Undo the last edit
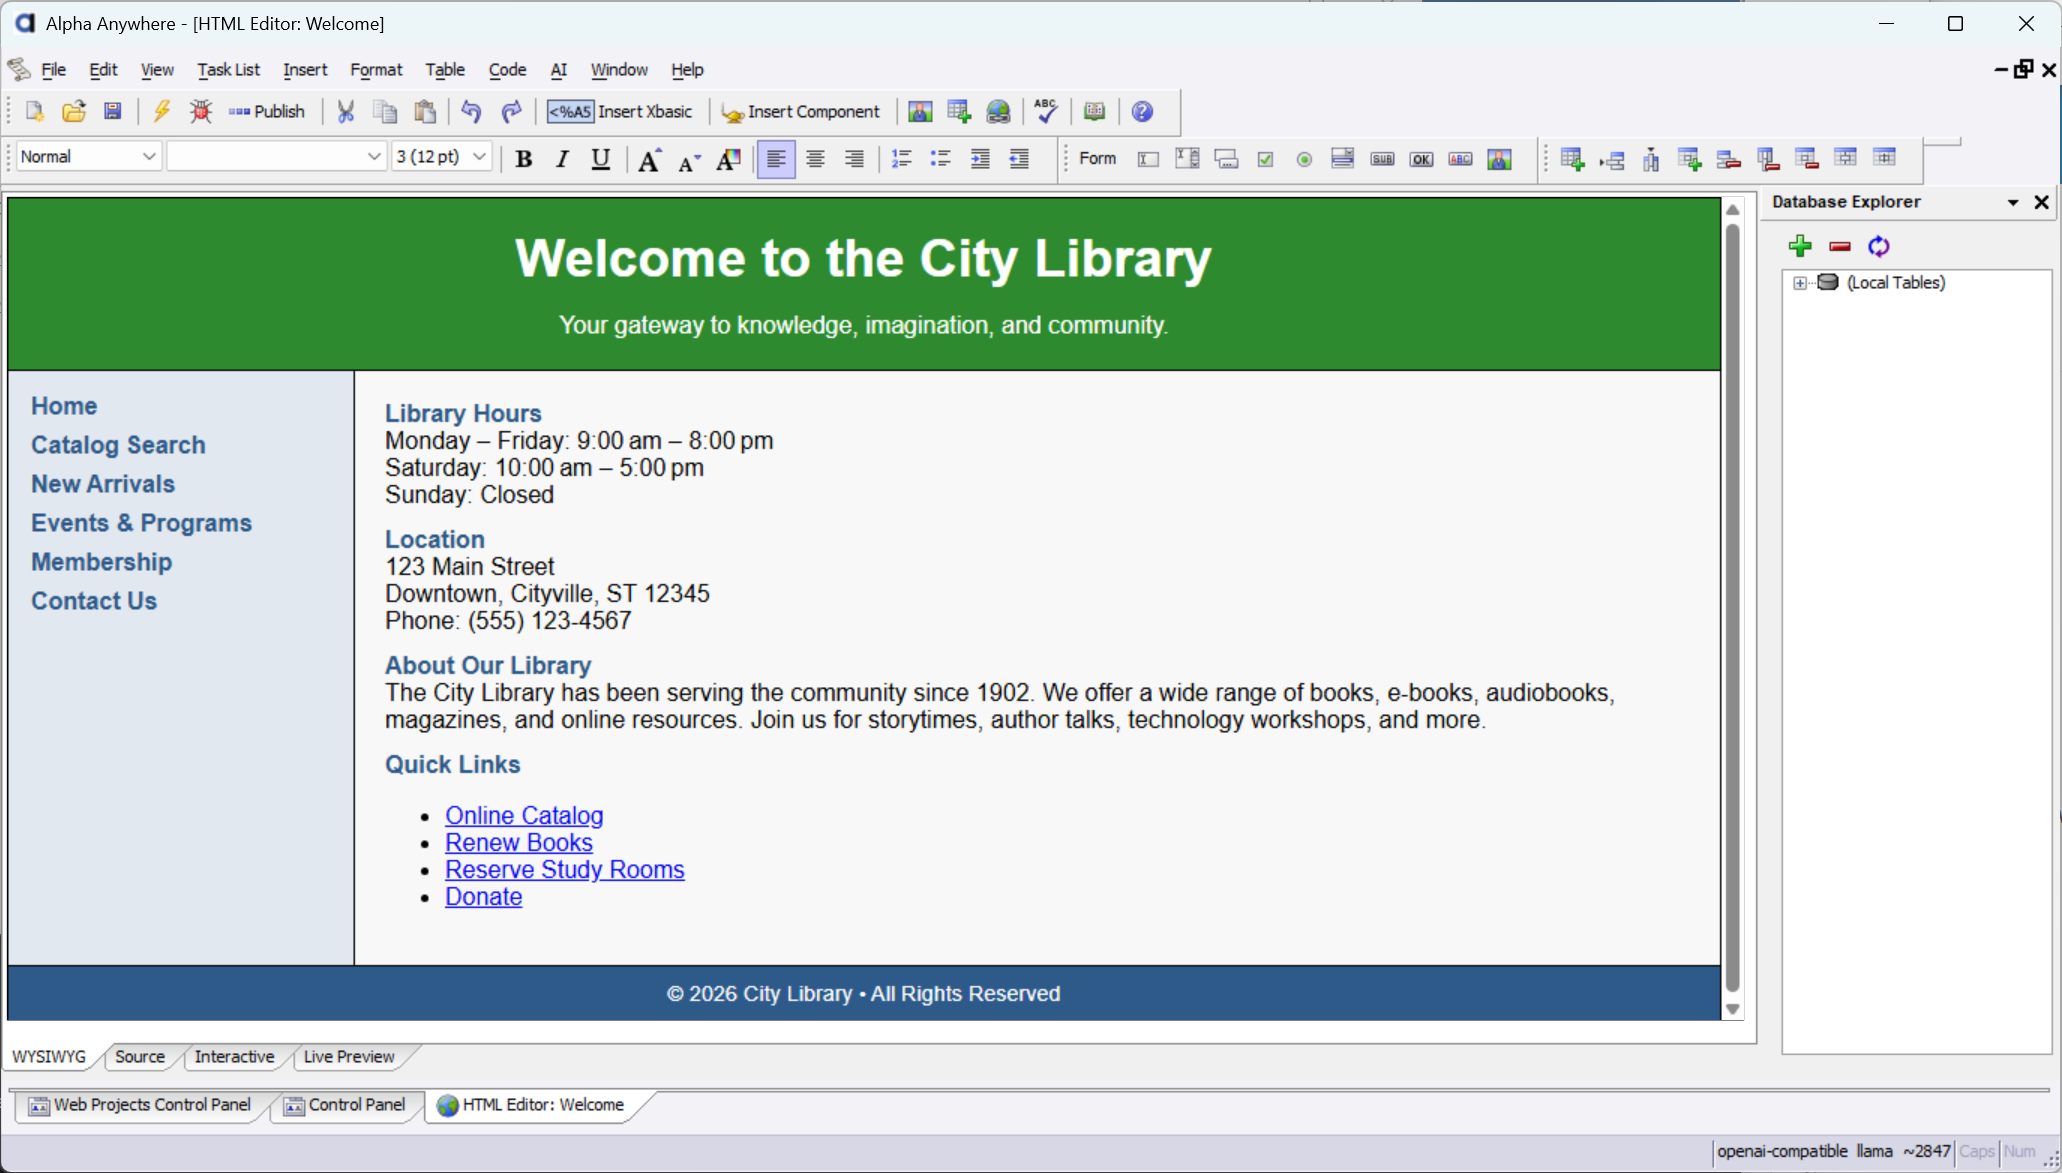 (x=472, y=111)
